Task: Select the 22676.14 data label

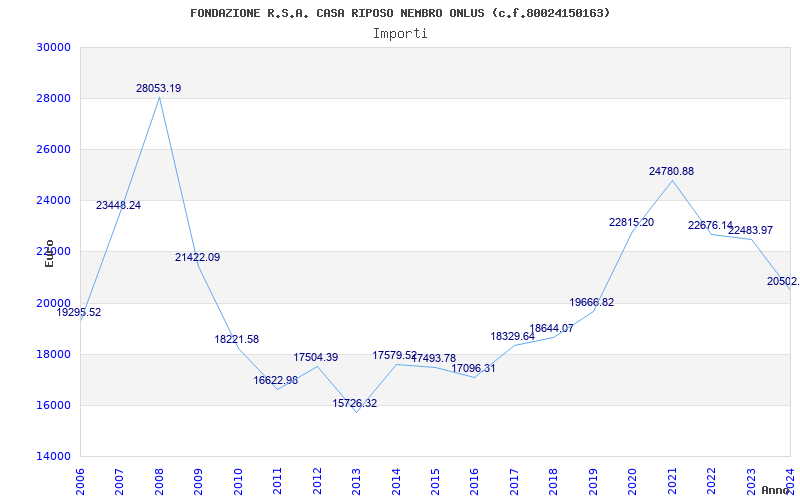Action: click(710, 226)
